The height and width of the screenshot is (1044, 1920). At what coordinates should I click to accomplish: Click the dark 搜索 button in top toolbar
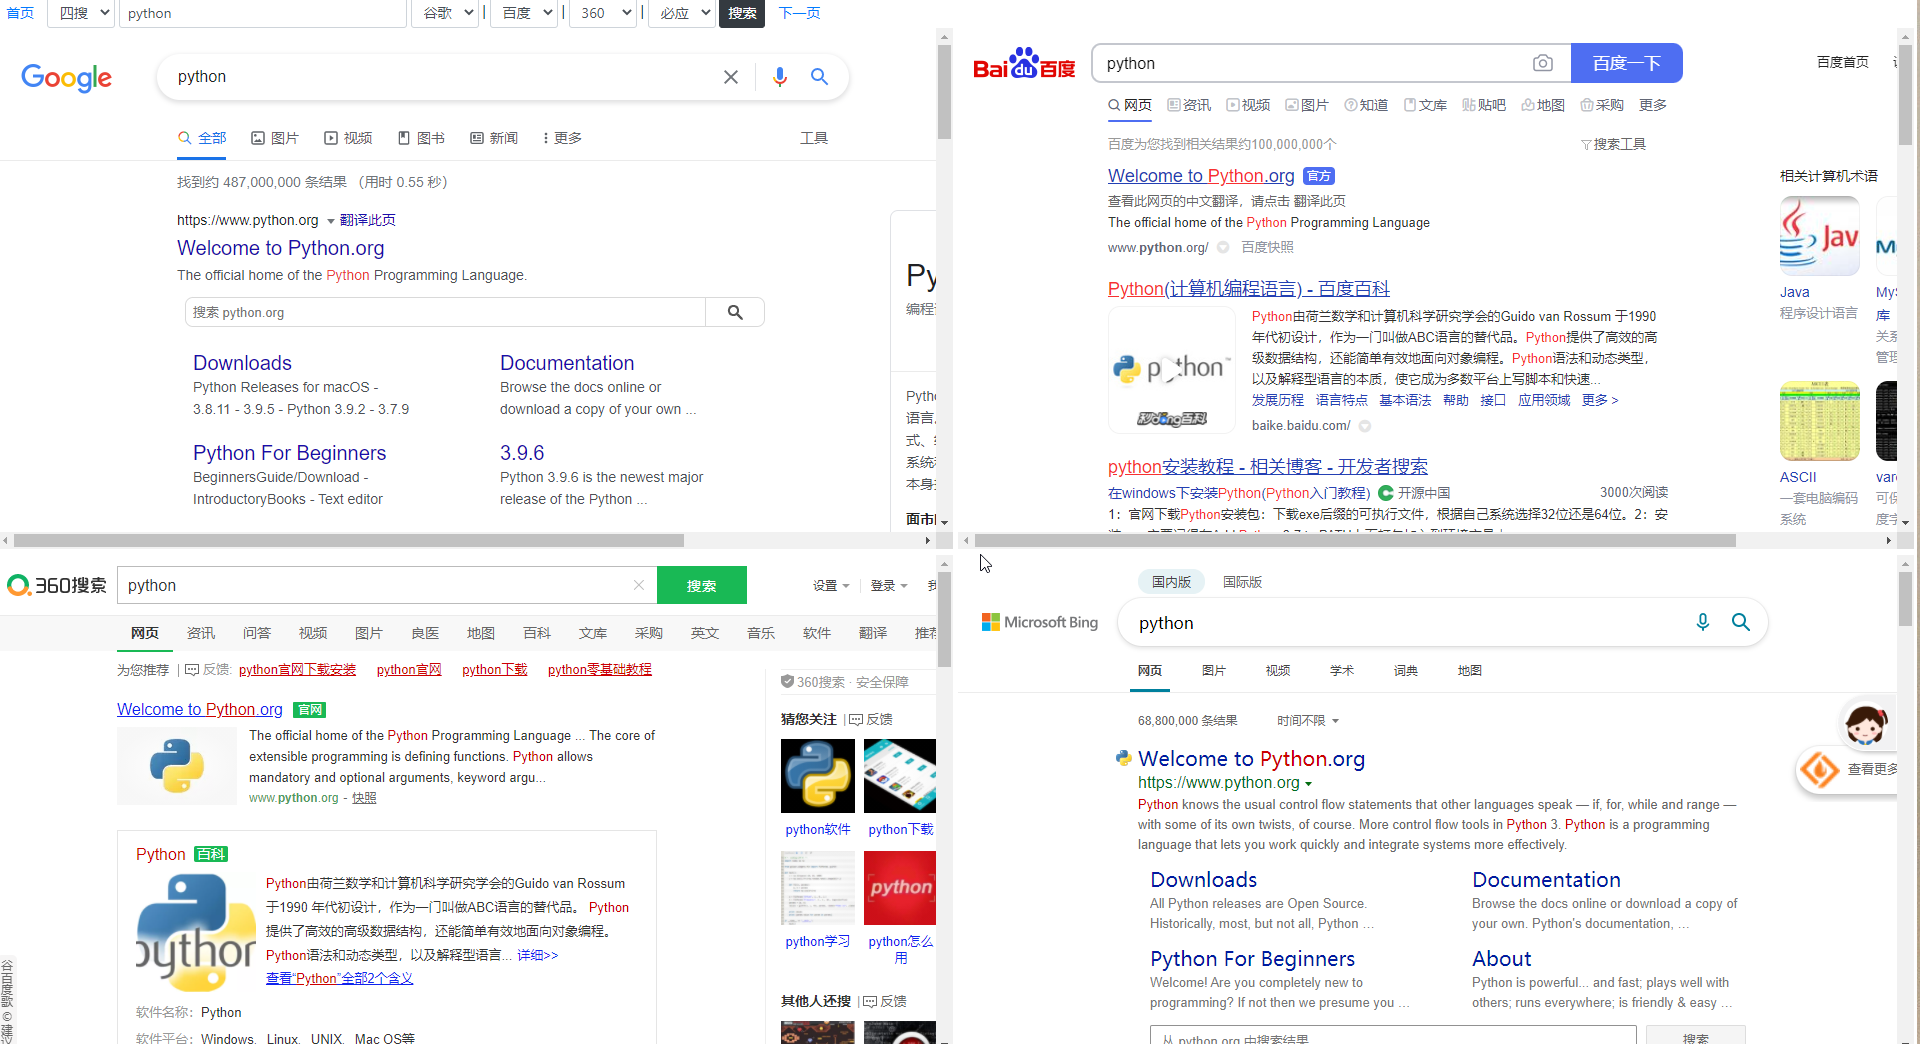pos(742,13)
